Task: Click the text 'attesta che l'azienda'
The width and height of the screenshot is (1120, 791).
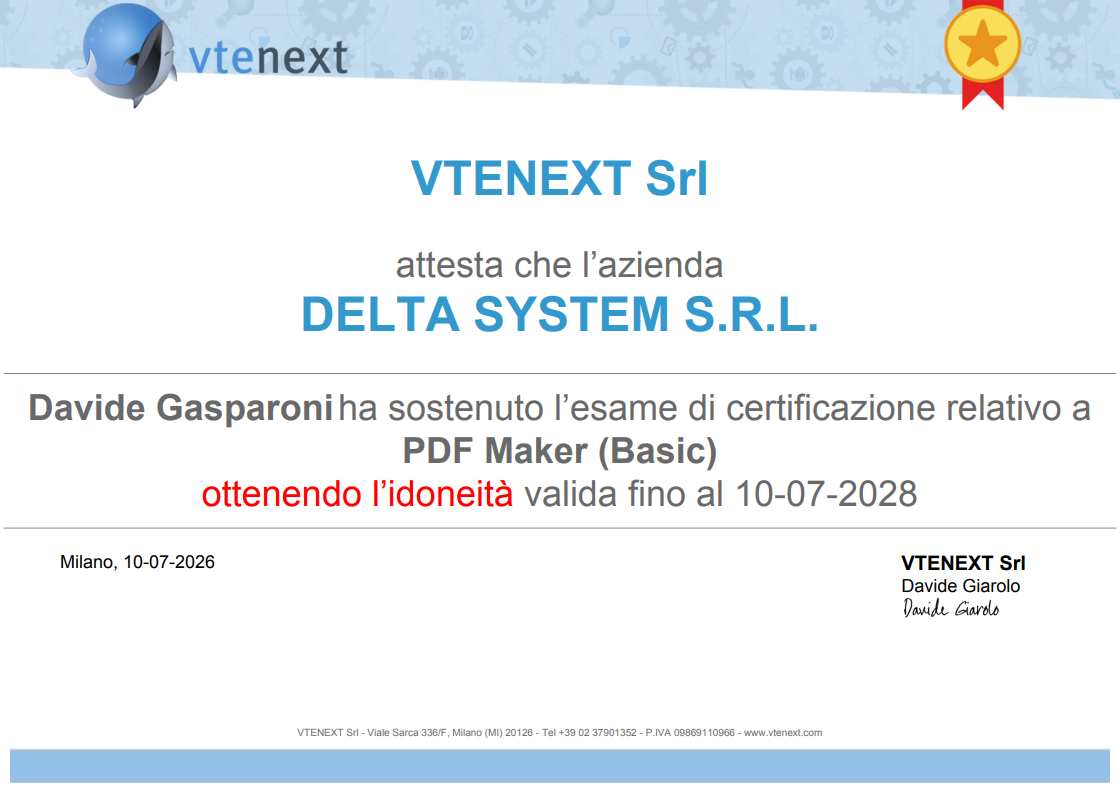Action: tap(559, 265)
